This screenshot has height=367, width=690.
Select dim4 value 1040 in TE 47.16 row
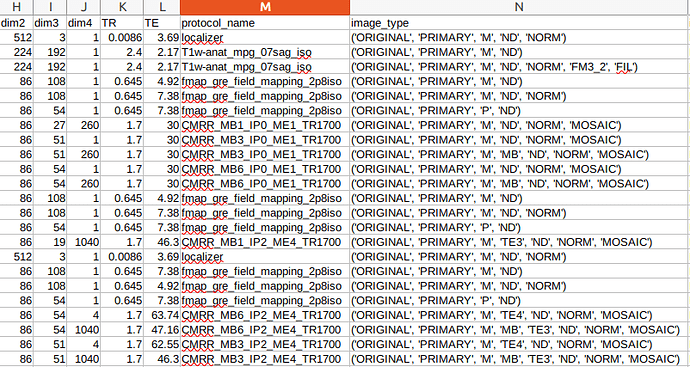click(x=84, y=330)
